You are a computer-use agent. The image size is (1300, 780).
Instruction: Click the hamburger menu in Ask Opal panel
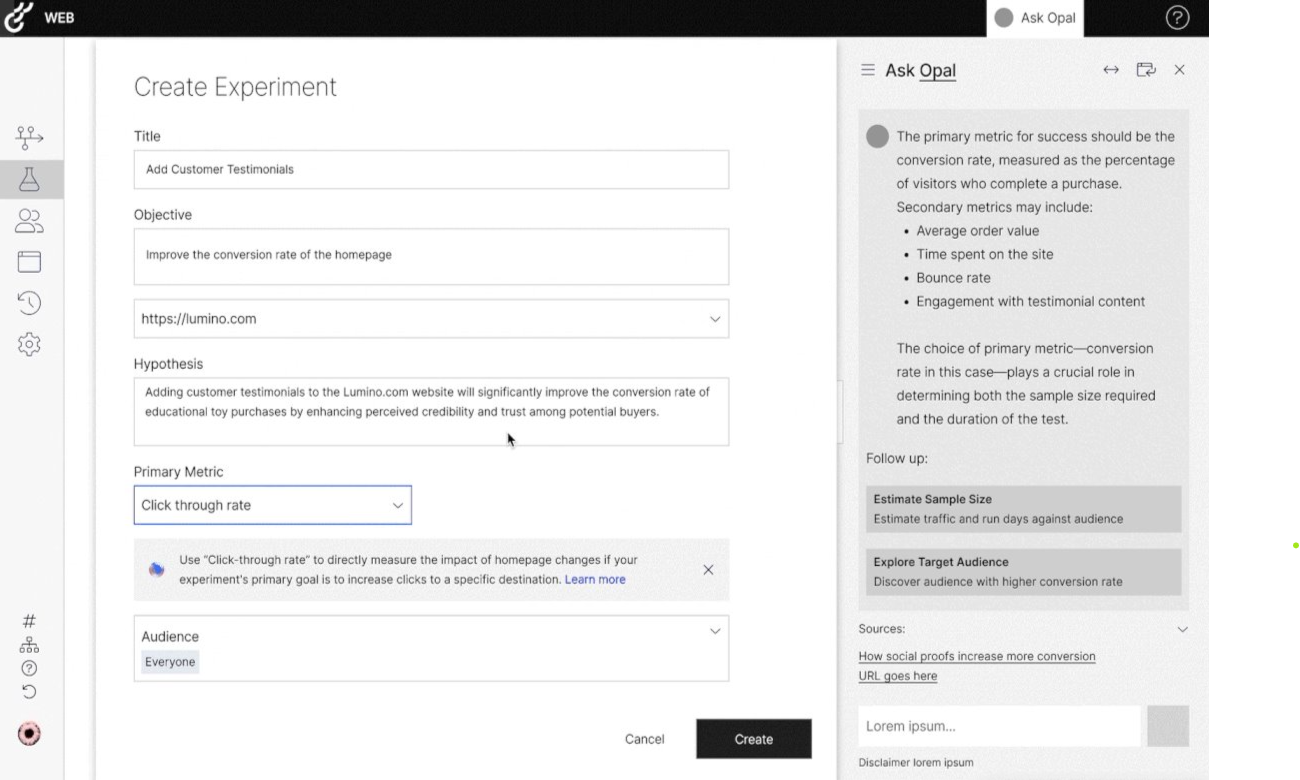[x=867, y=70]
